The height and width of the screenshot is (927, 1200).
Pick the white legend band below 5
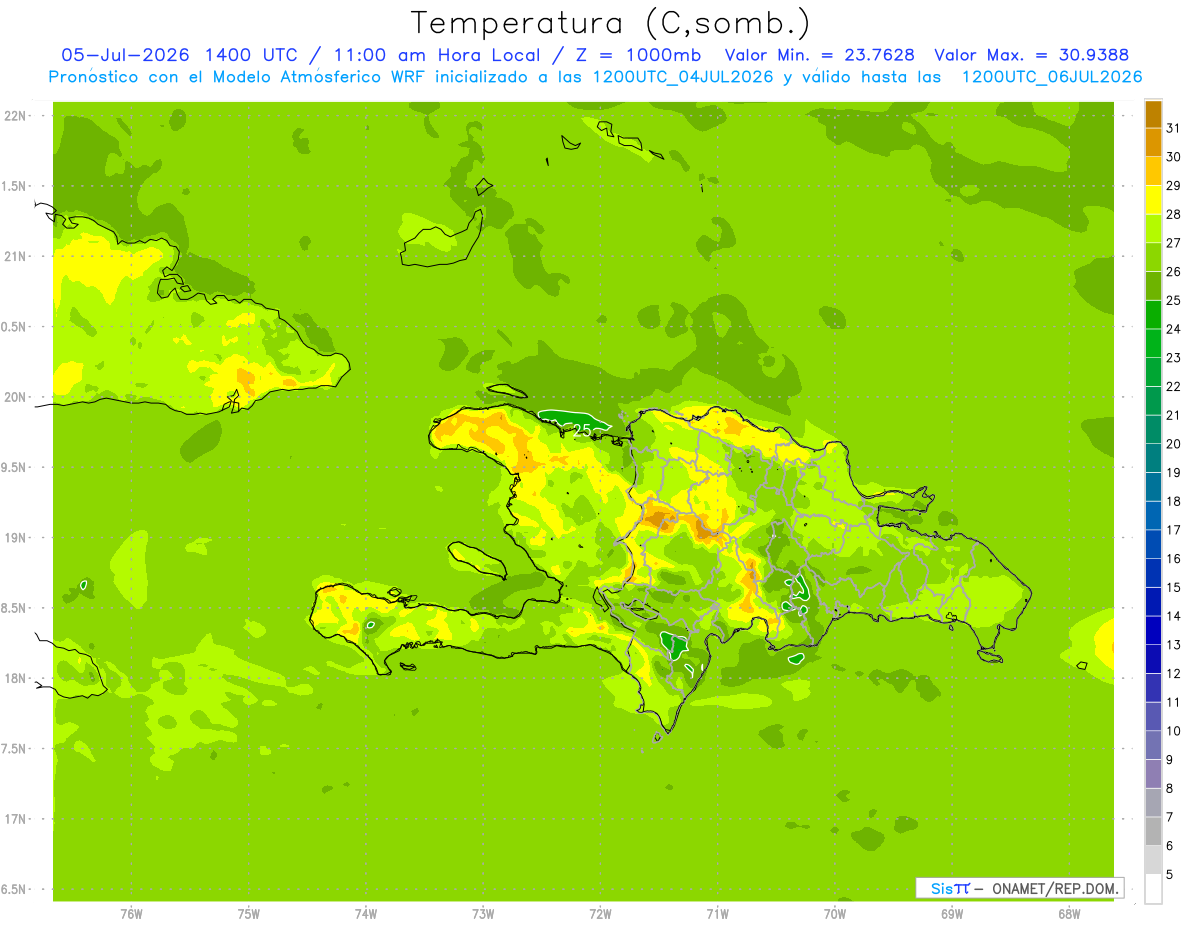(1153, 888)
